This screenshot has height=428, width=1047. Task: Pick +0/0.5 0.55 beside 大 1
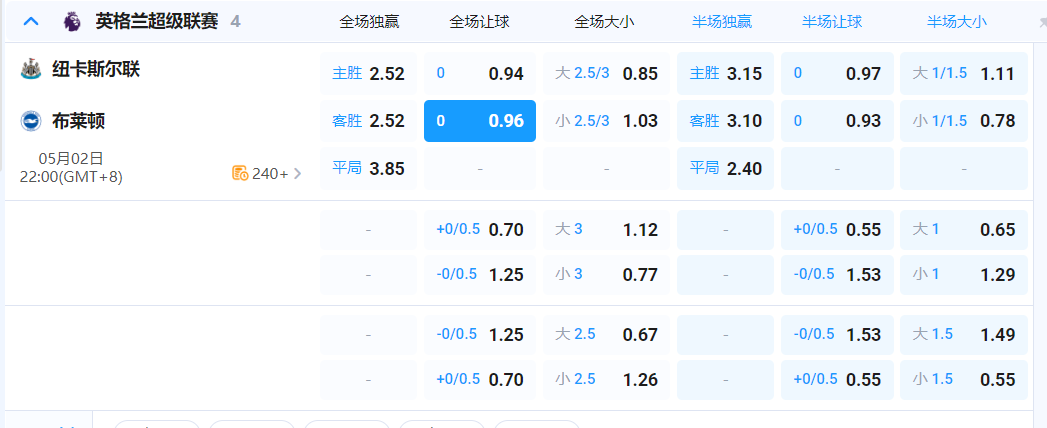tap(837, 230)
